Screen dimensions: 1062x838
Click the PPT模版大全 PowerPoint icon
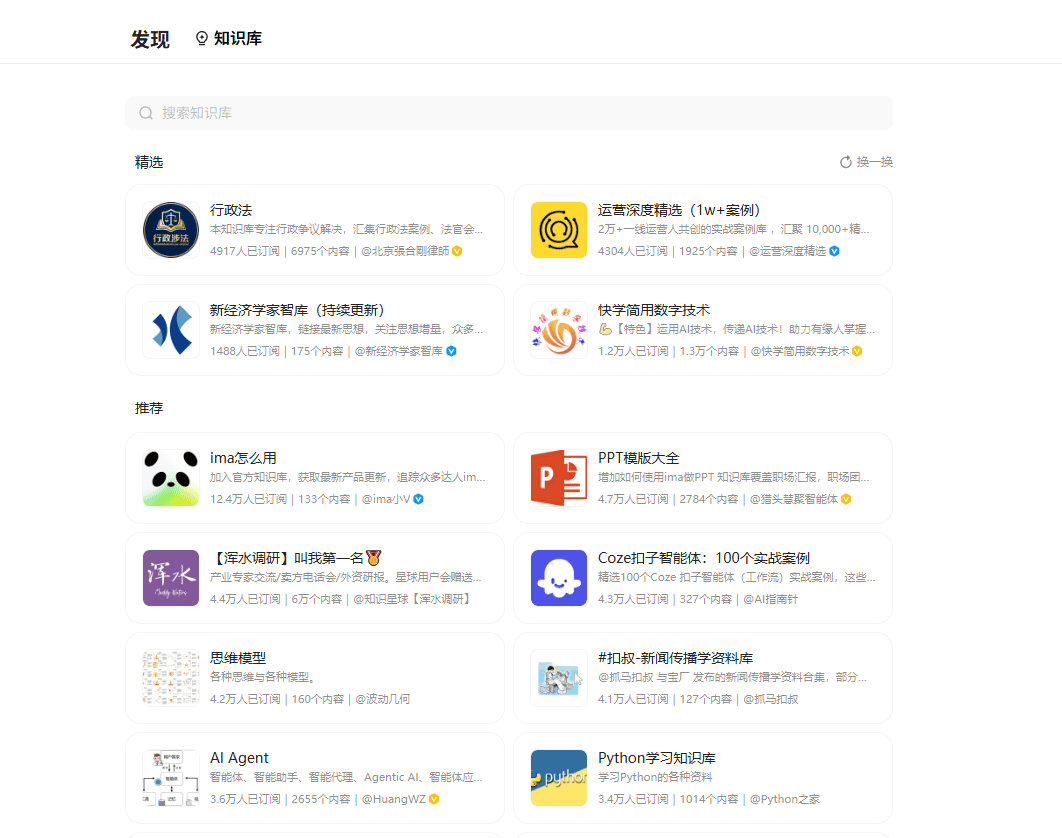click(x=559, y=478)
